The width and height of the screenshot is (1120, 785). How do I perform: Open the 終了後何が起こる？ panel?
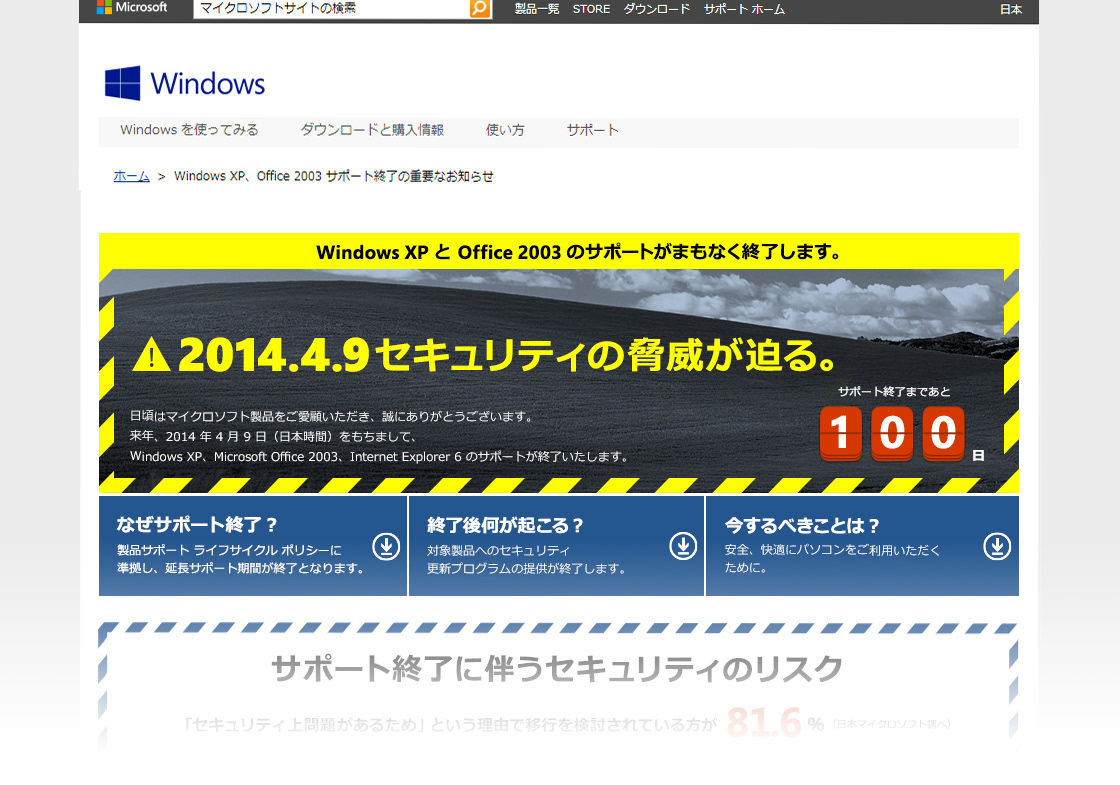click(556, 546)
